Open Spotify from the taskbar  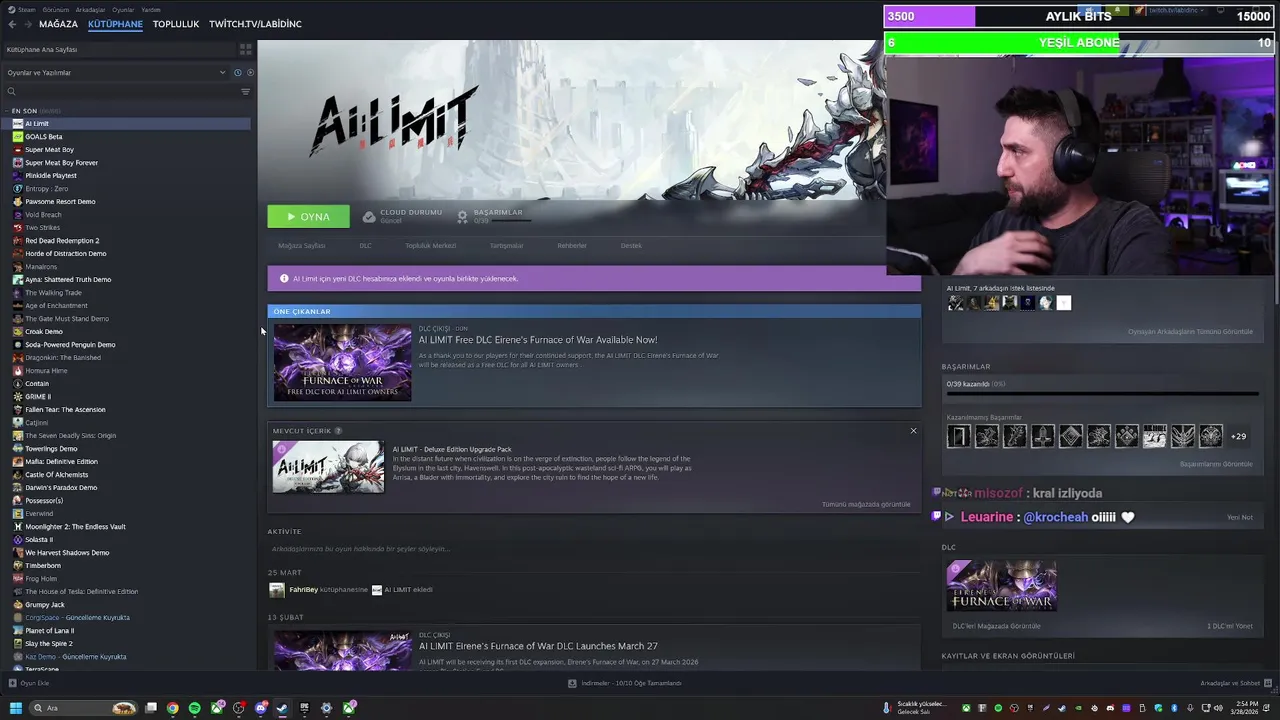195,708
